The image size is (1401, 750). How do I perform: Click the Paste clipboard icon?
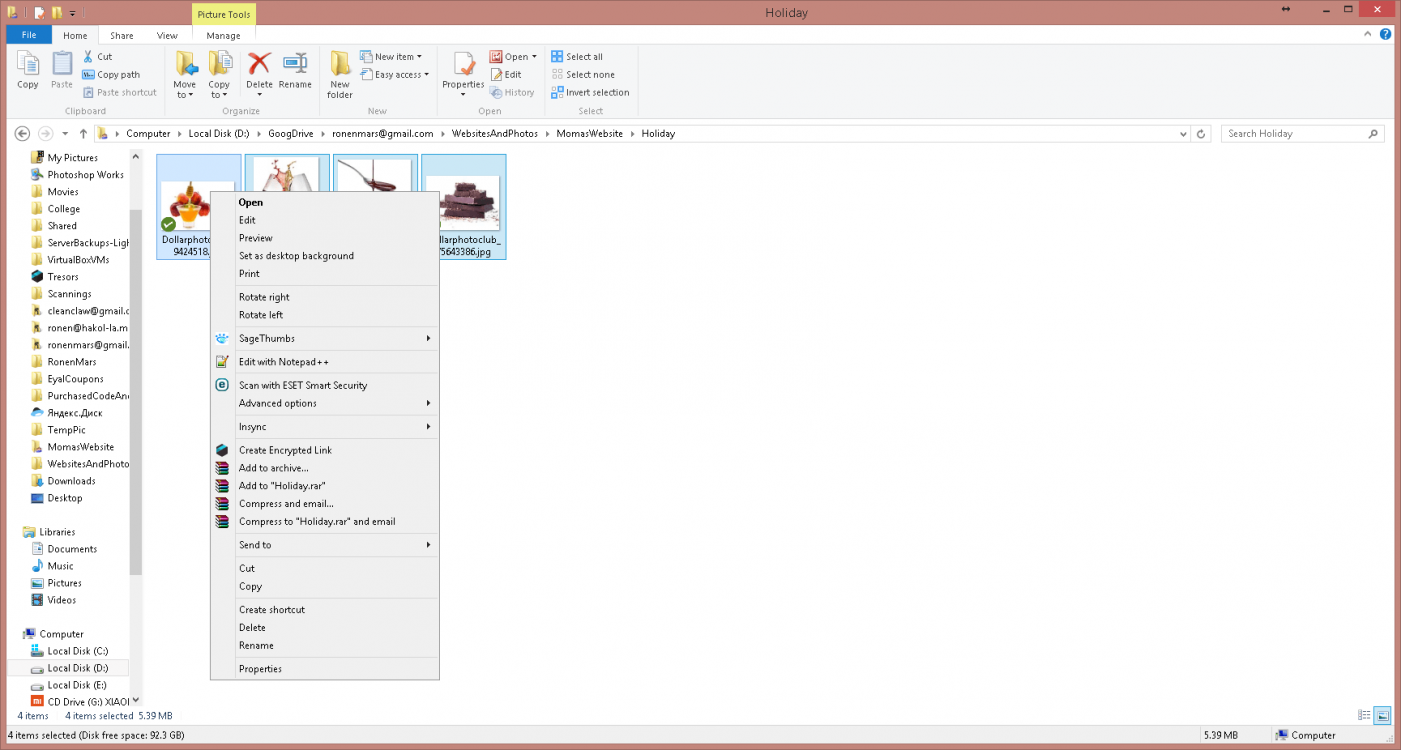62,64
